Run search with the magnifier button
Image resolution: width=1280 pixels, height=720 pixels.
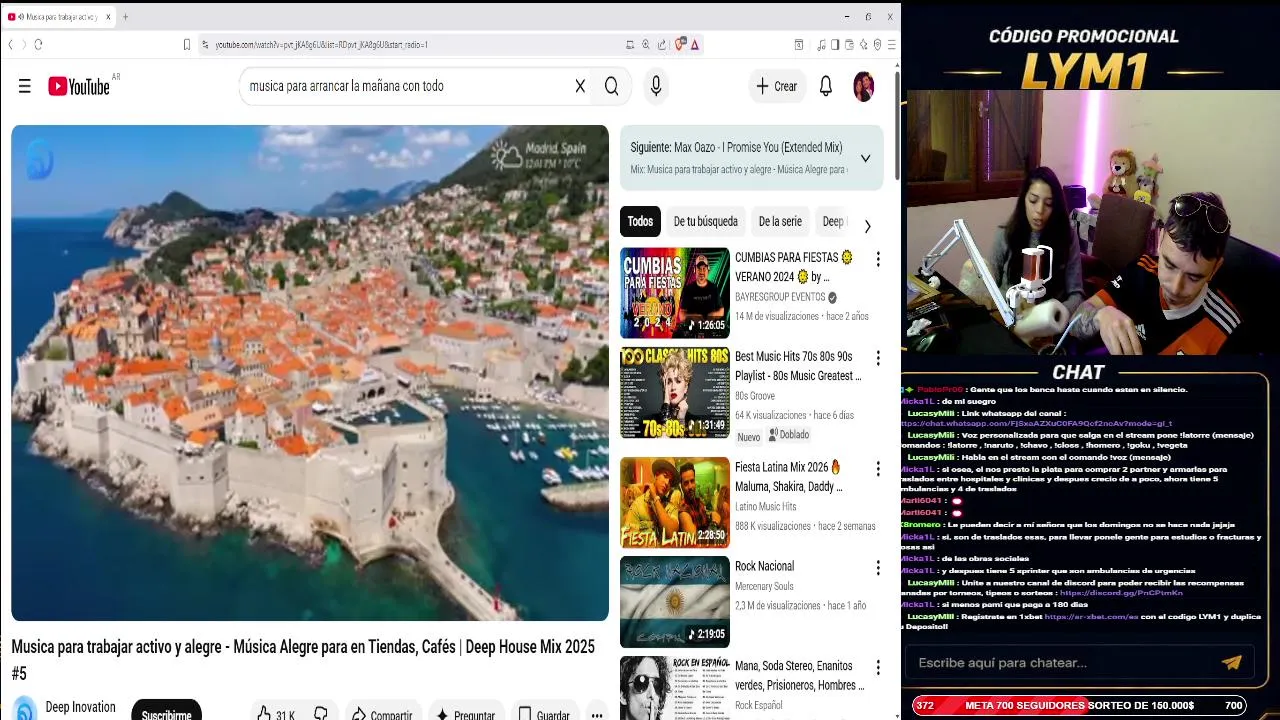click(611, 86)
